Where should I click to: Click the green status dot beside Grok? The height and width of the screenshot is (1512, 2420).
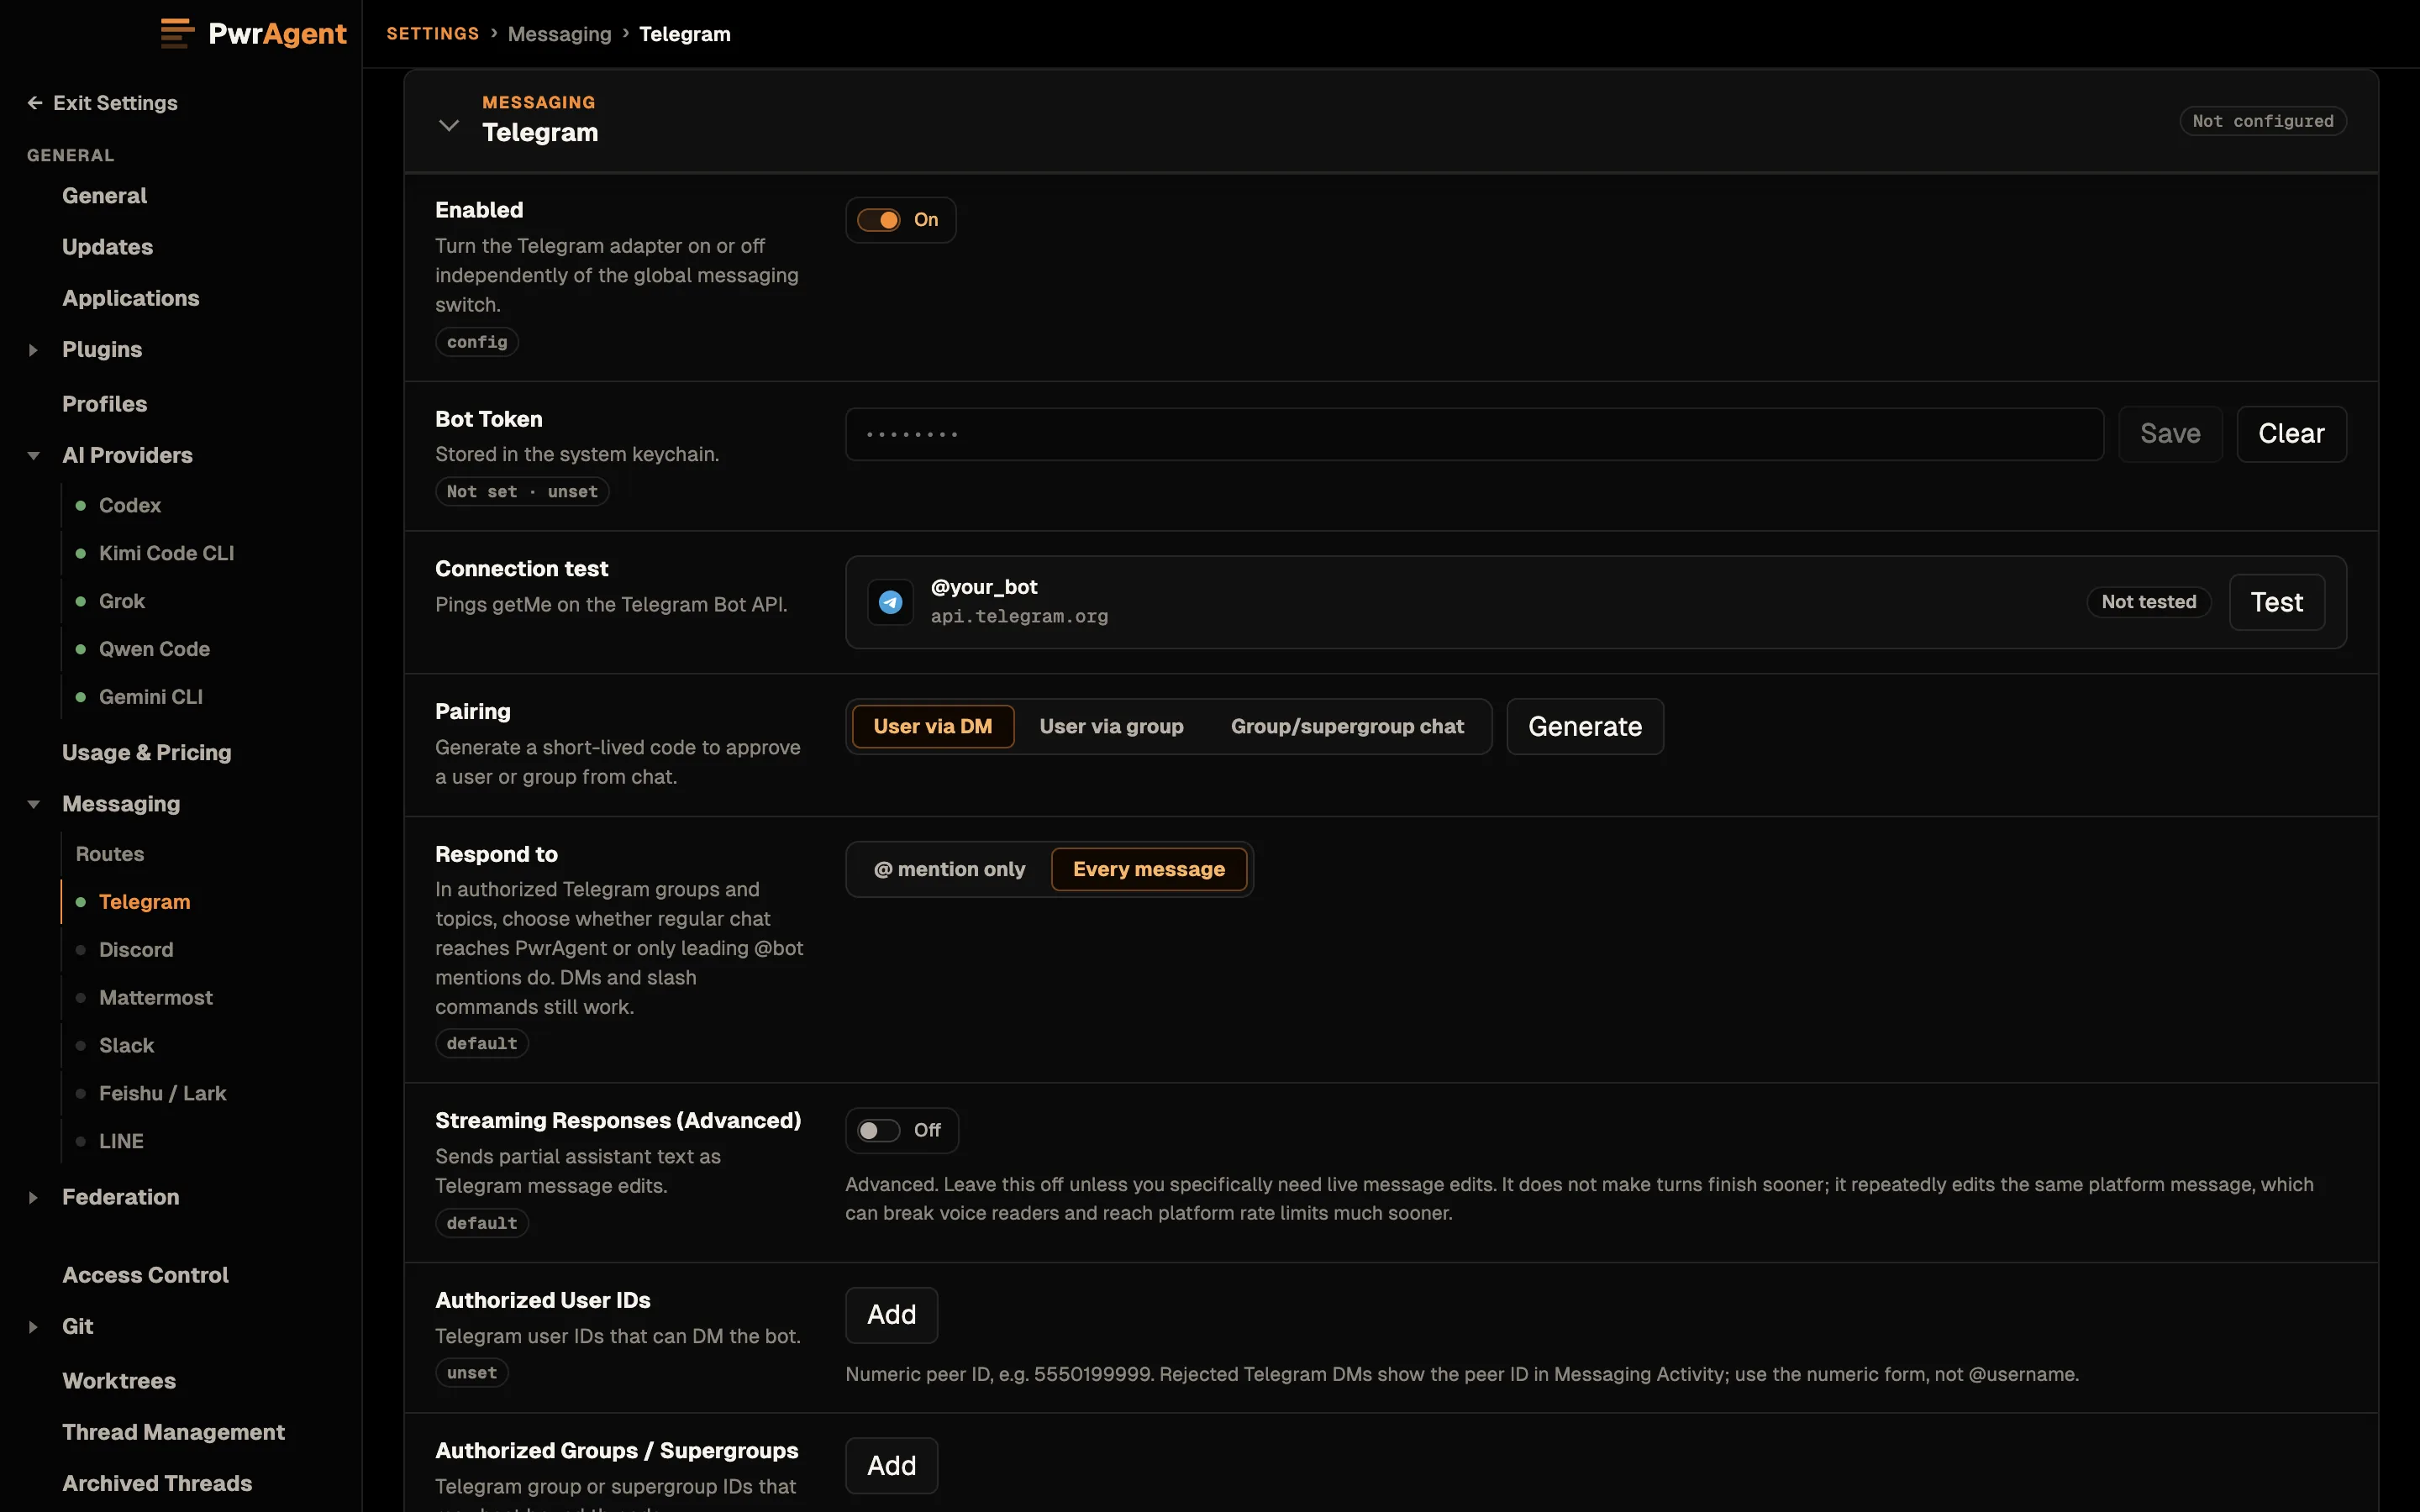click(x=81, y=601)
